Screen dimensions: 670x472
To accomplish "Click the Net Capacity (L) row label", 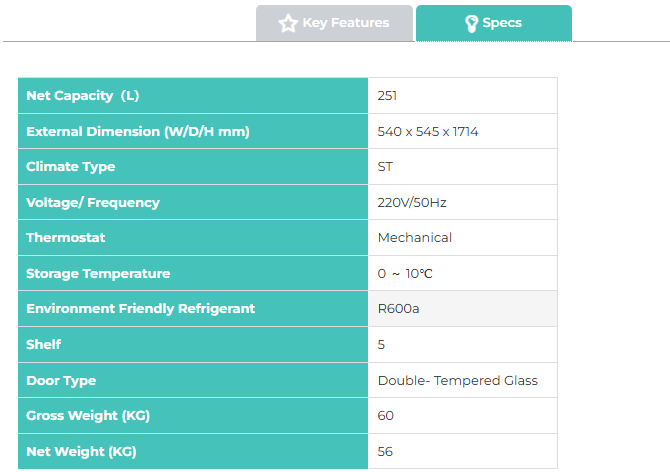I will (82, 96).
